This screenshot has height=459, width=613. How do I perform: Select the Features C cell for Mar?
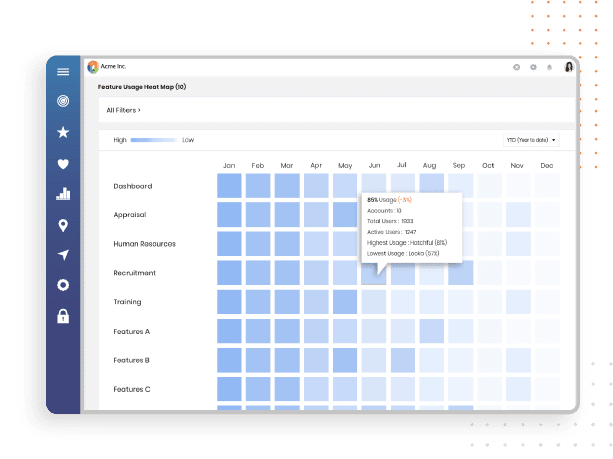click(x=287, y=389)
